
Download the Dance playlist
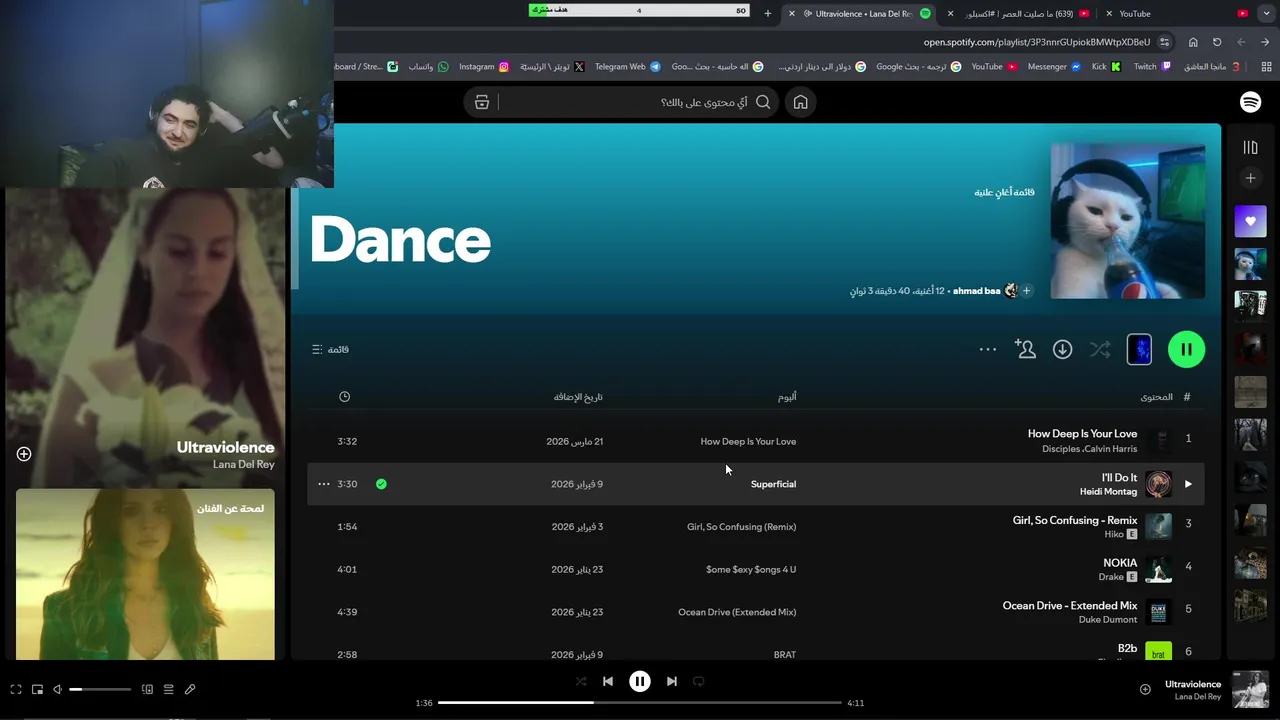(1062, 349)
